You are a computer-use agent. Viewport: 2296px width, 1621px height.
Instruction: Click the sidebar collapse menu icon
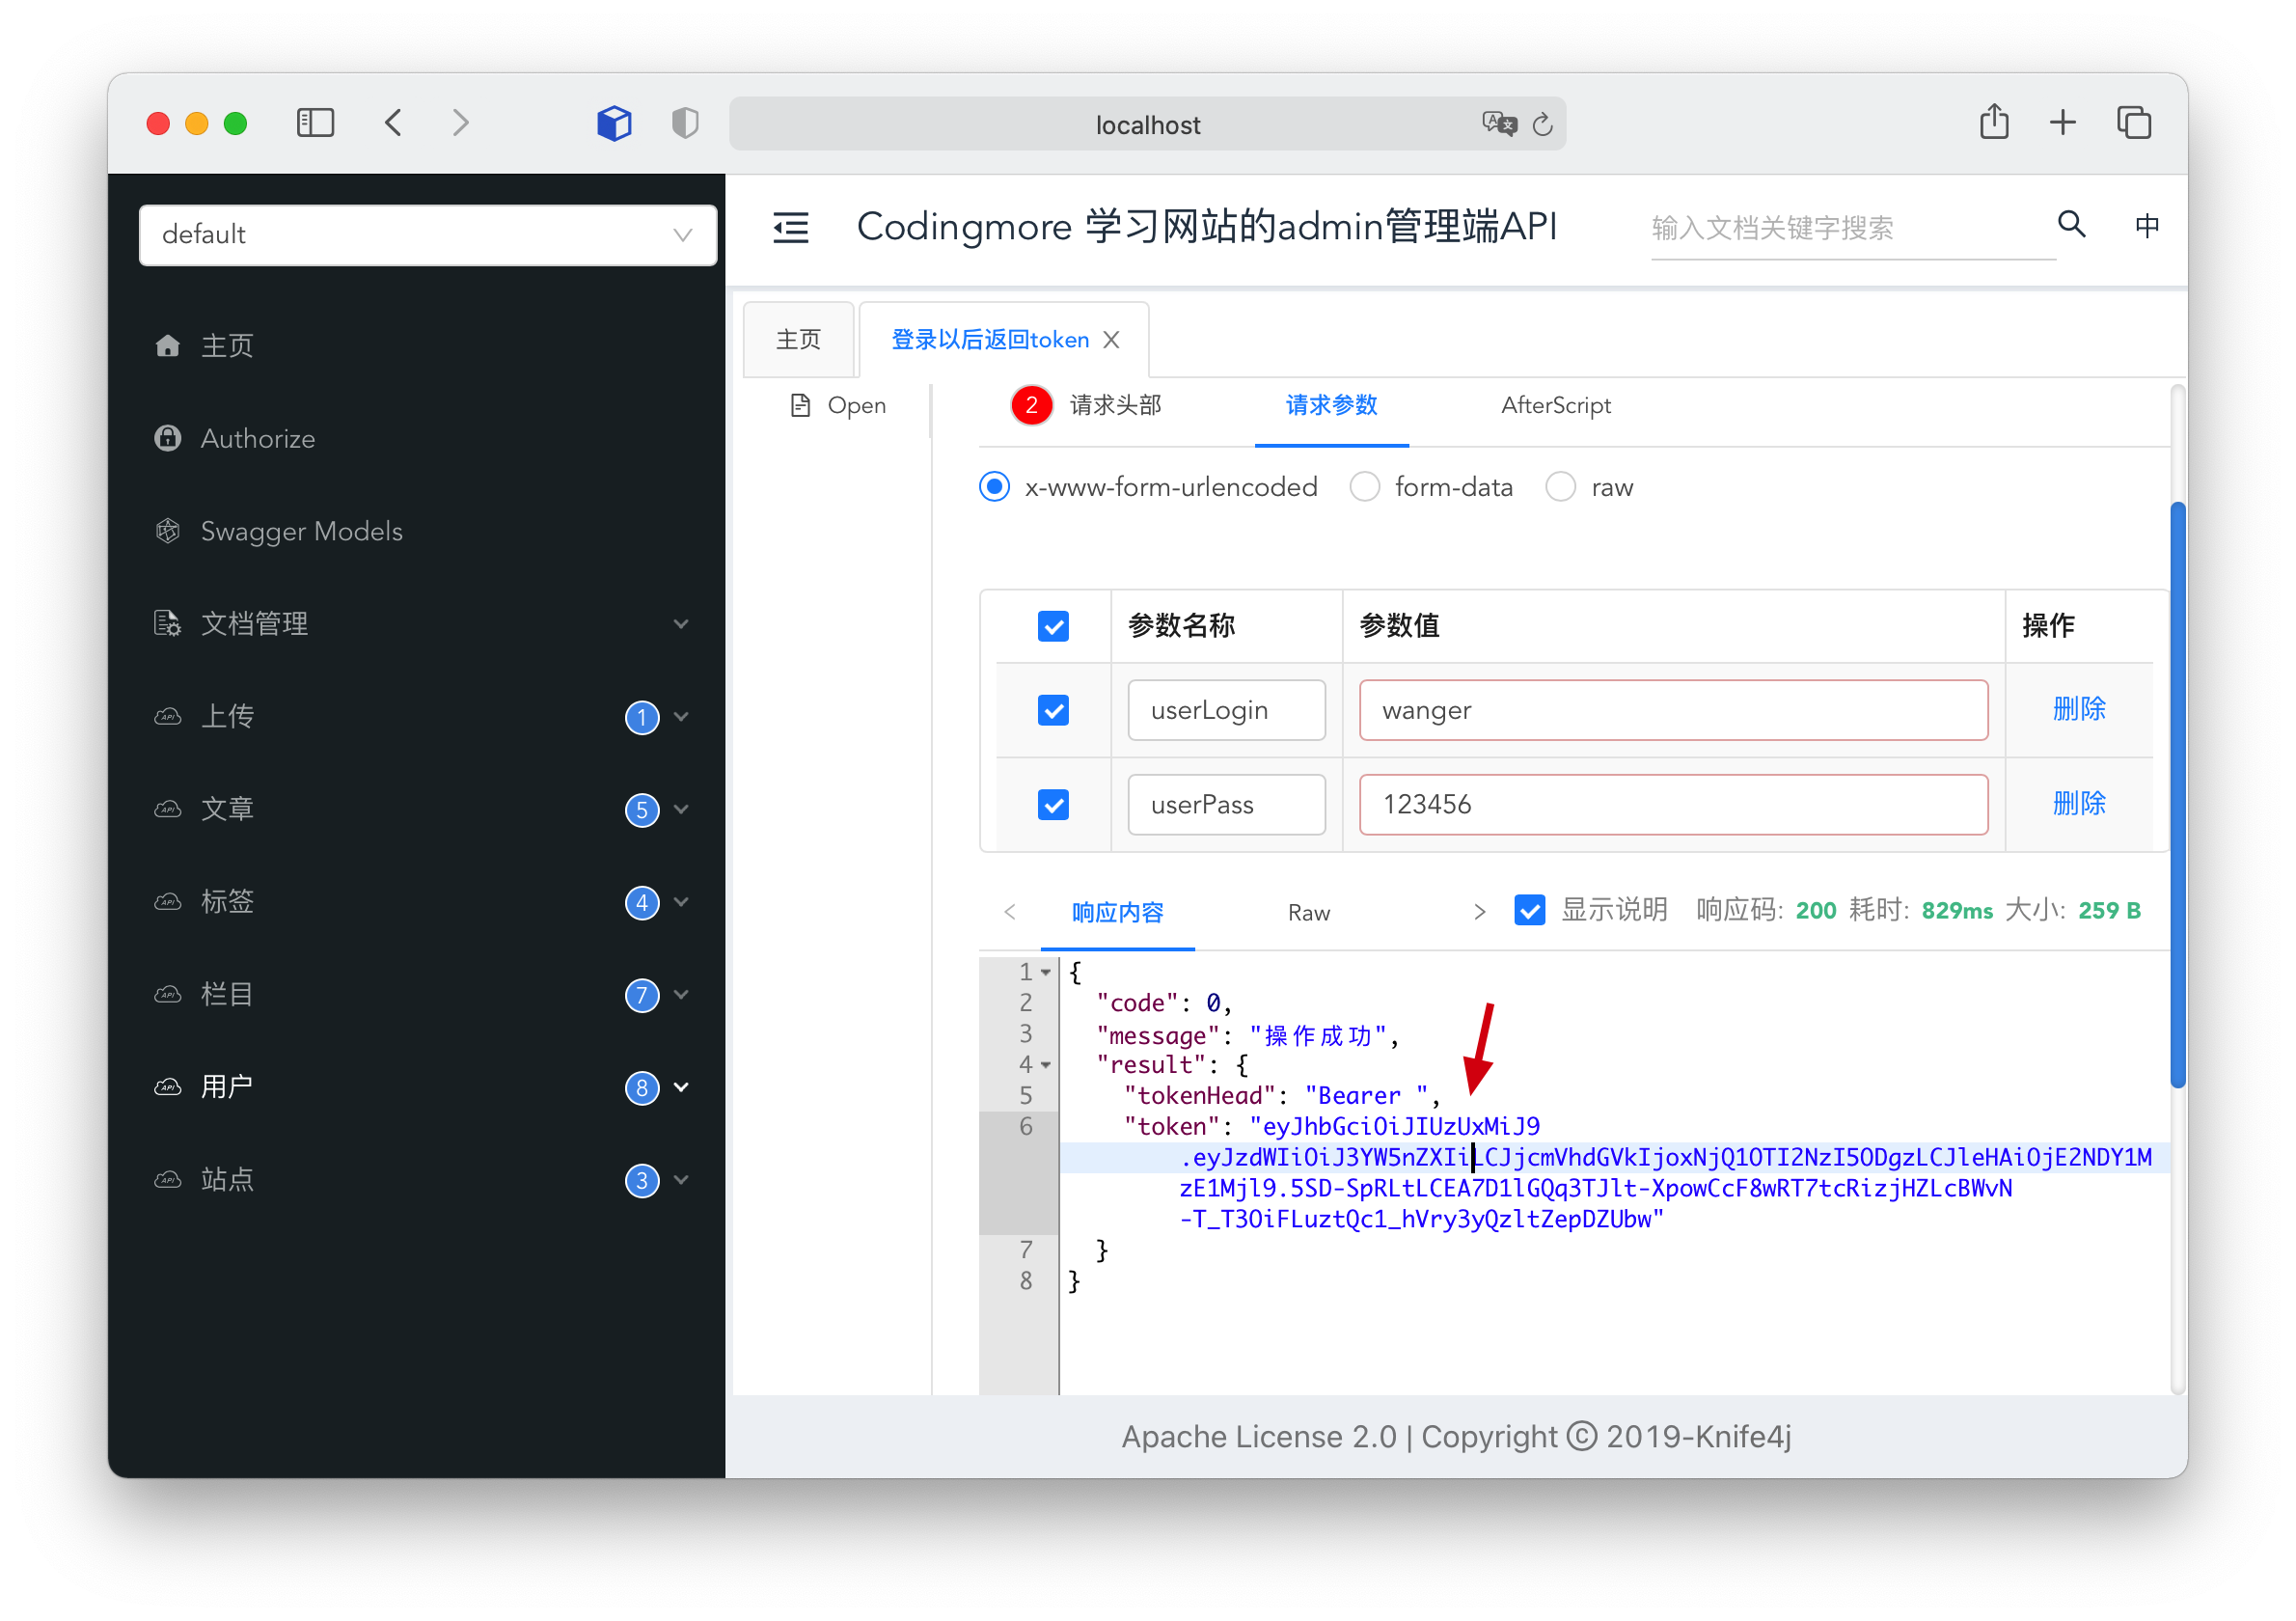click(790, 228)
